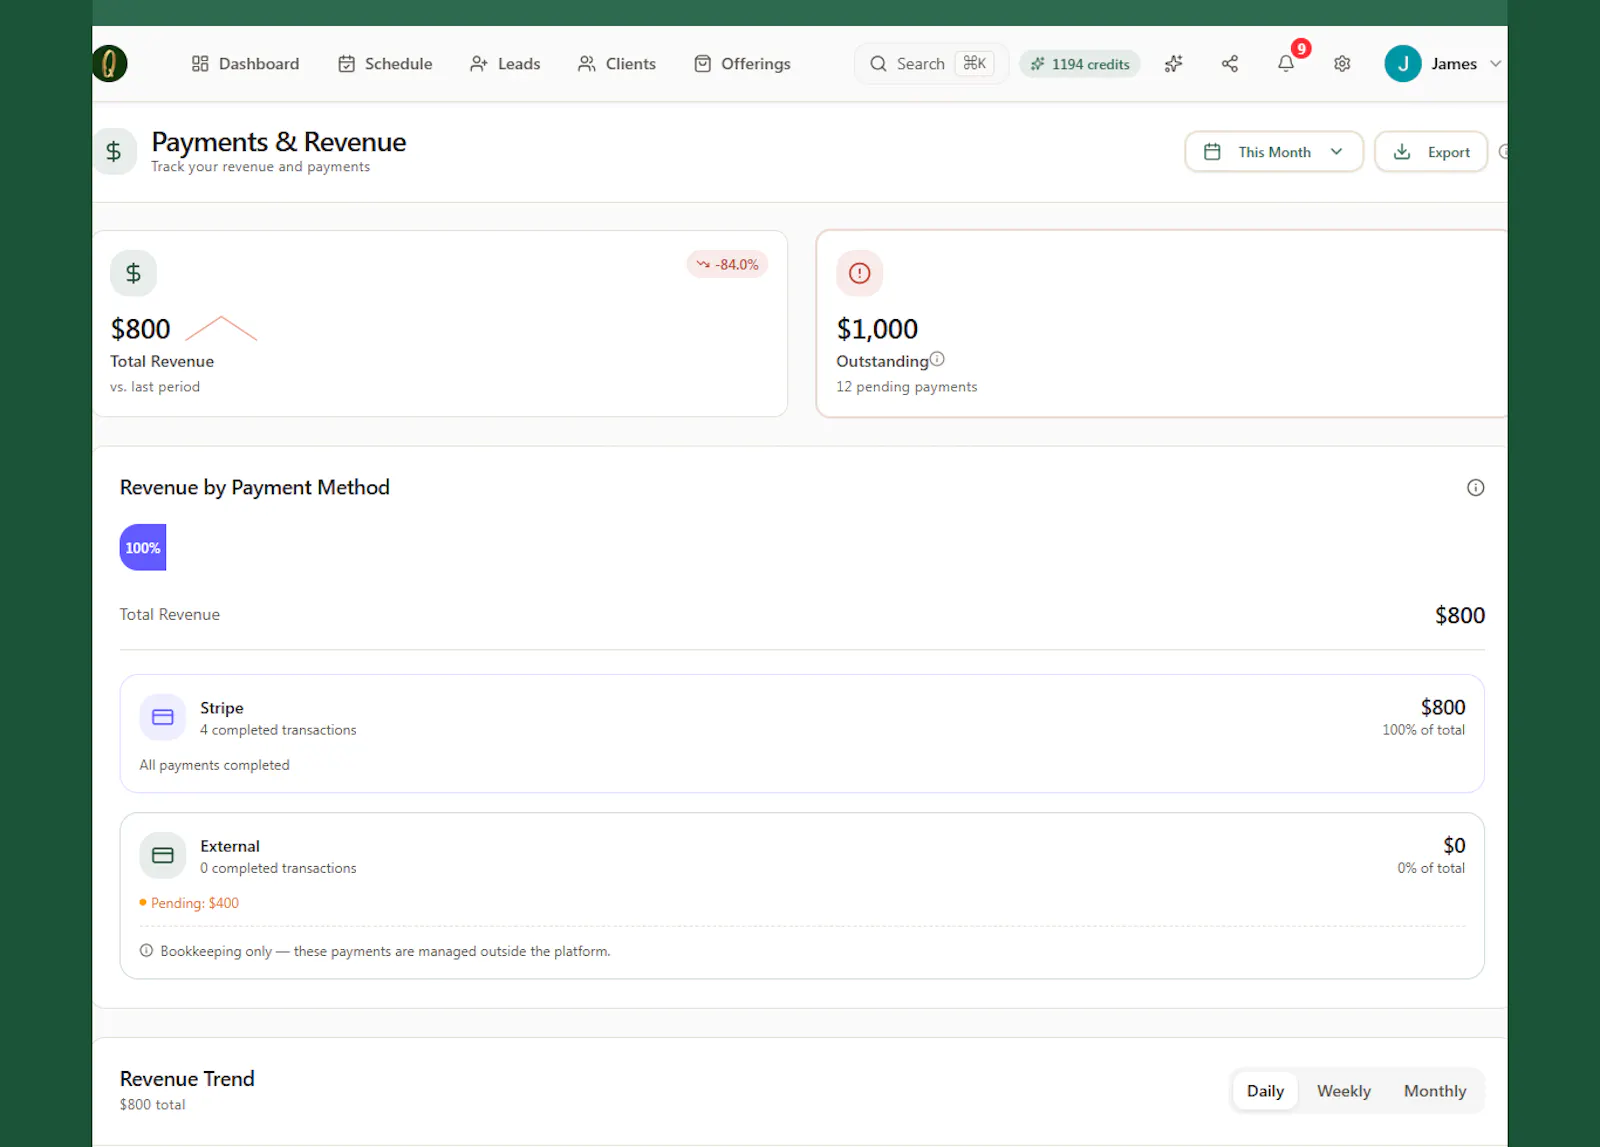Click the app logo in the top-left corner
1600x1147 pixels.
[x=109, y=63]
